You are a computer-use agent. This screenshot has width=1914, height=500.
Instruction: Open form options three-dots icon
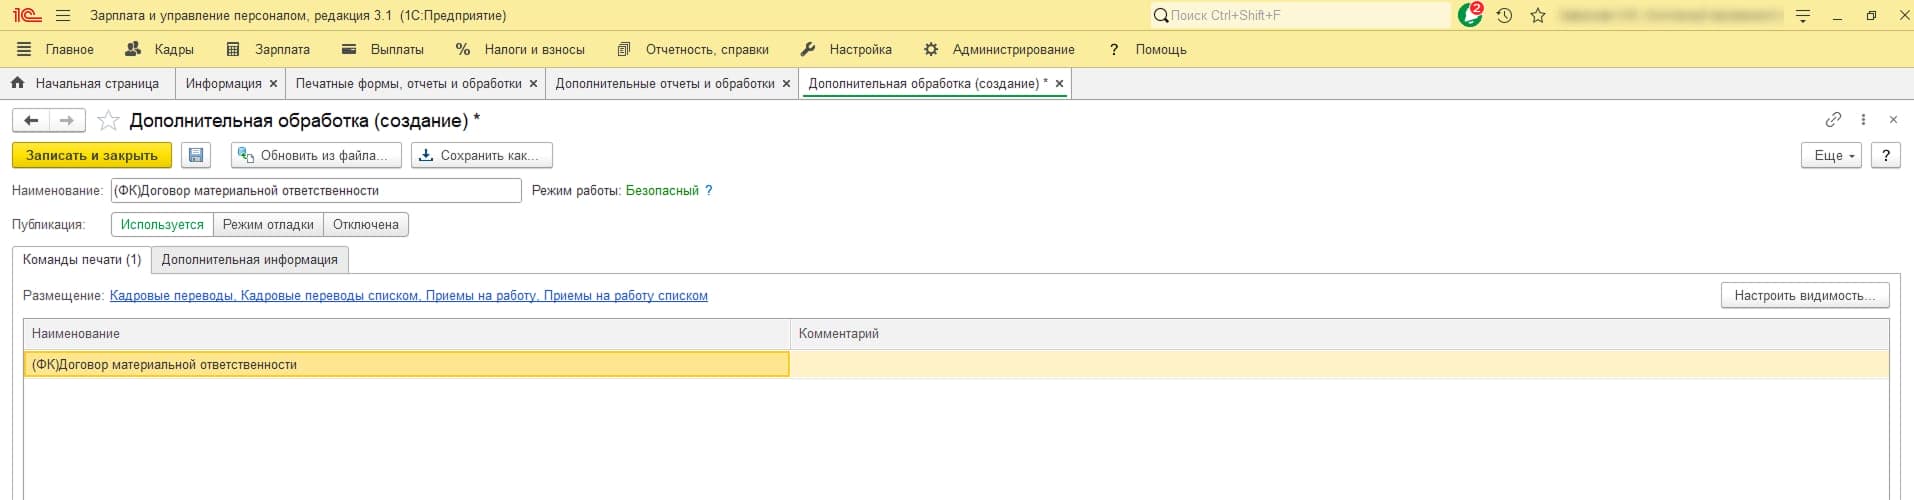pos(1863,119)
